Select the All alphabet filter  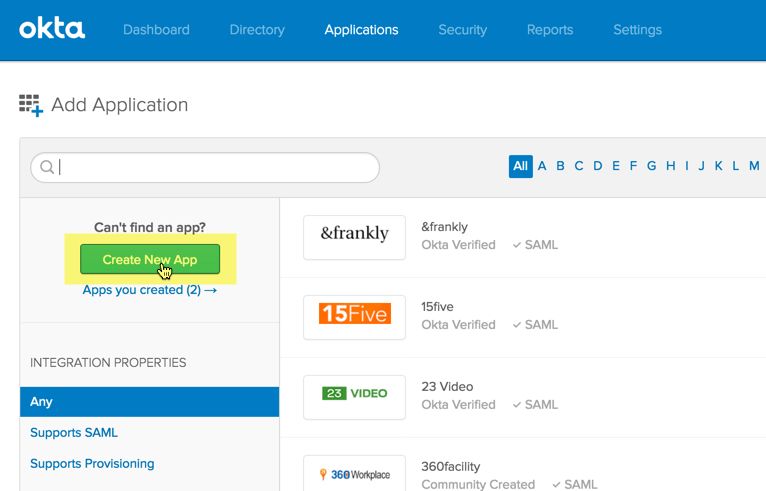coord(520,166)
